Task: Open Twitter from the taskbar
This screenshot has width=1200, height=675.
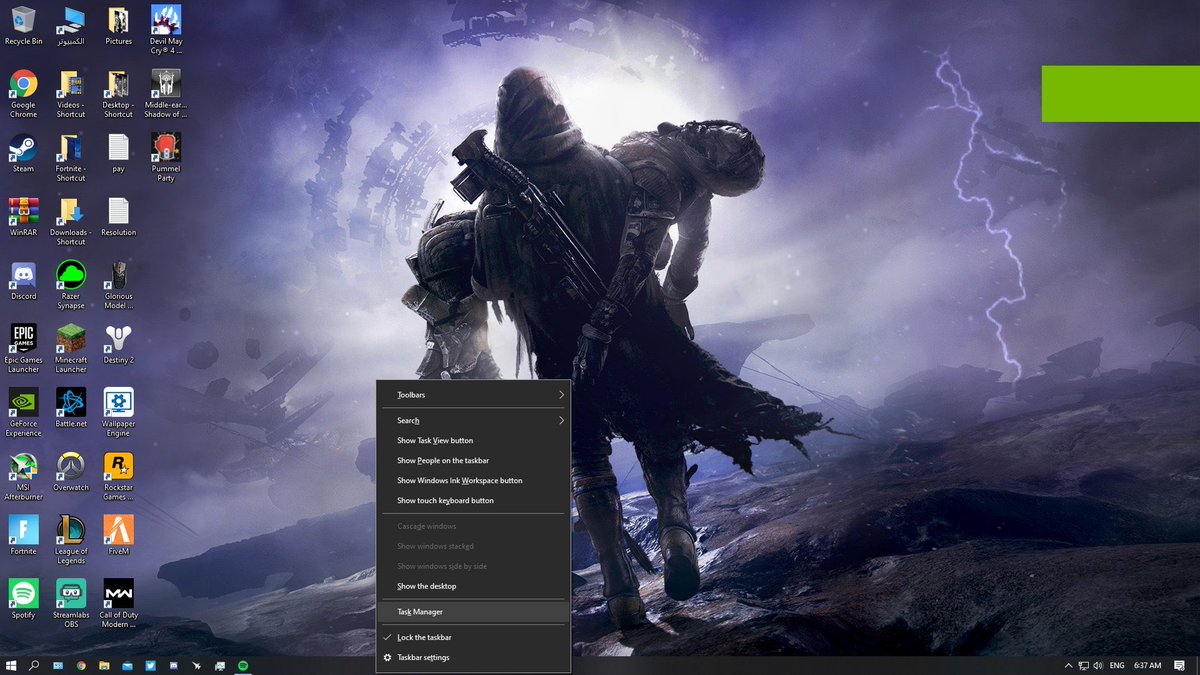Action: click(150, 665)
